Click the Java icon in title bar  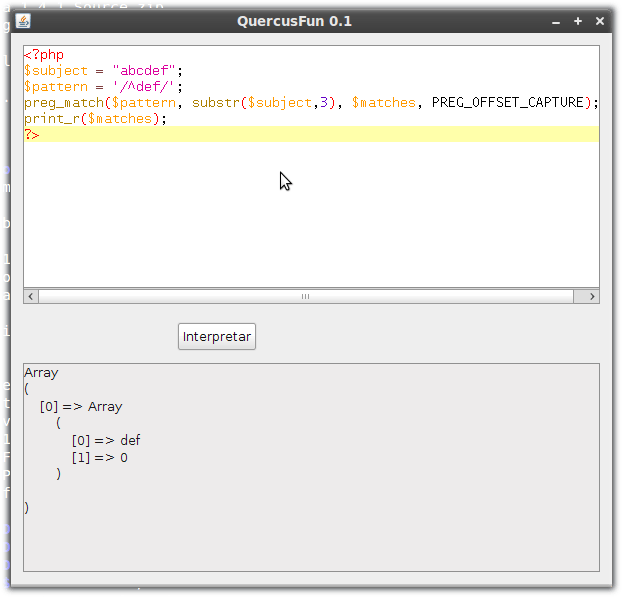point(23,21)
